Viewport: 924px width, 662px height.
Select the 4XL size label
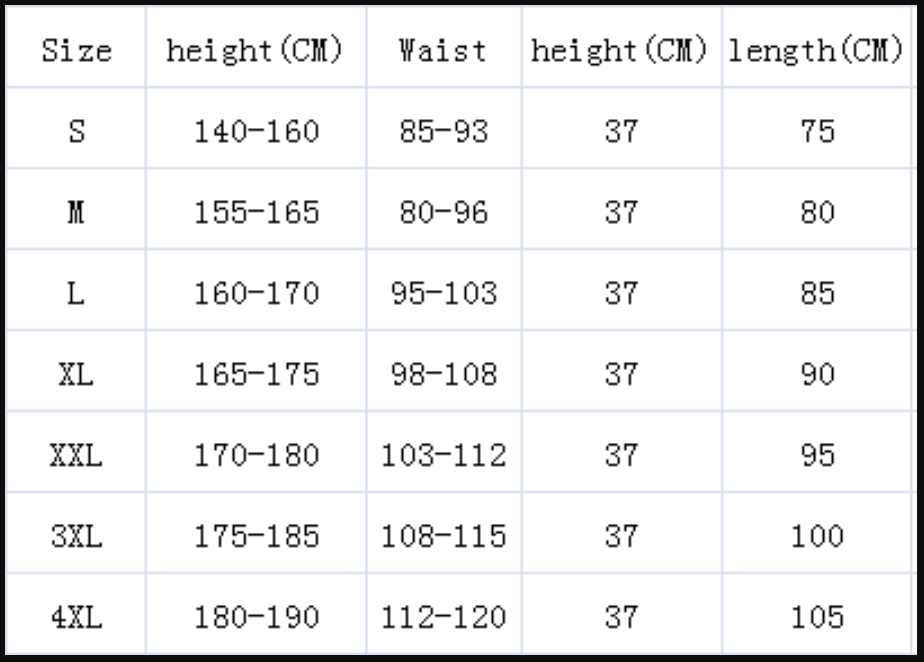point(77,617)
